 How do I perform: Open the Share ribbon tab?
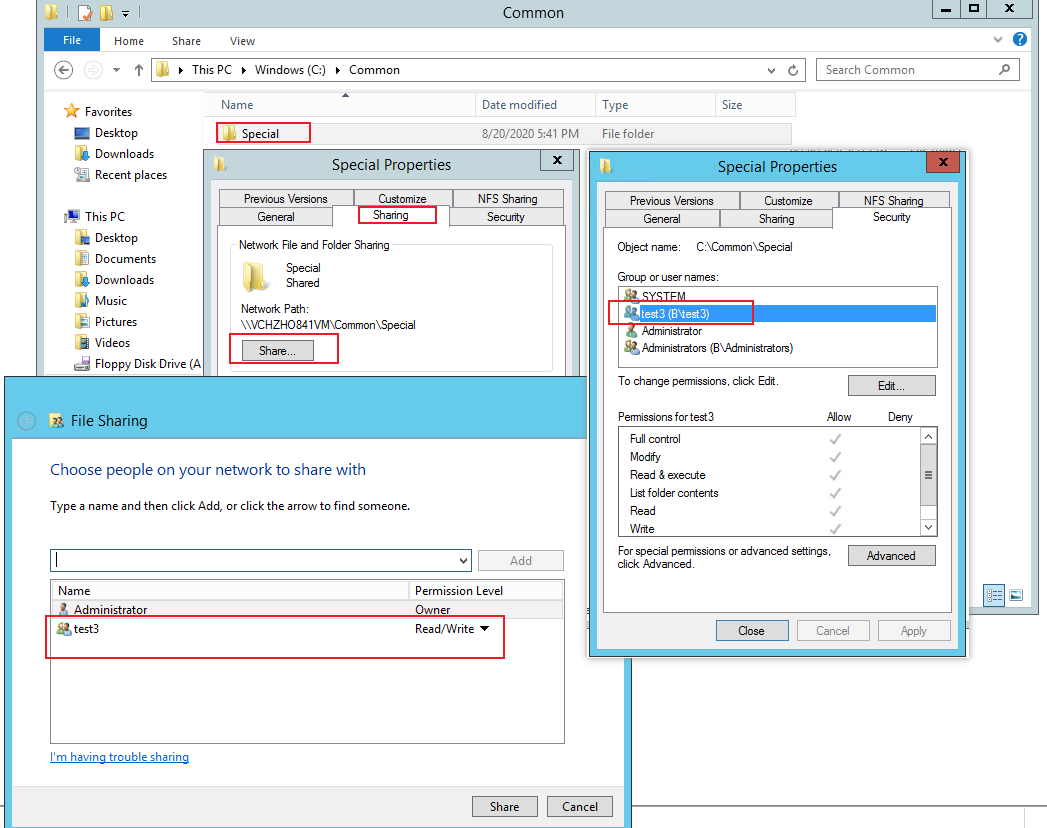point(186,41)
